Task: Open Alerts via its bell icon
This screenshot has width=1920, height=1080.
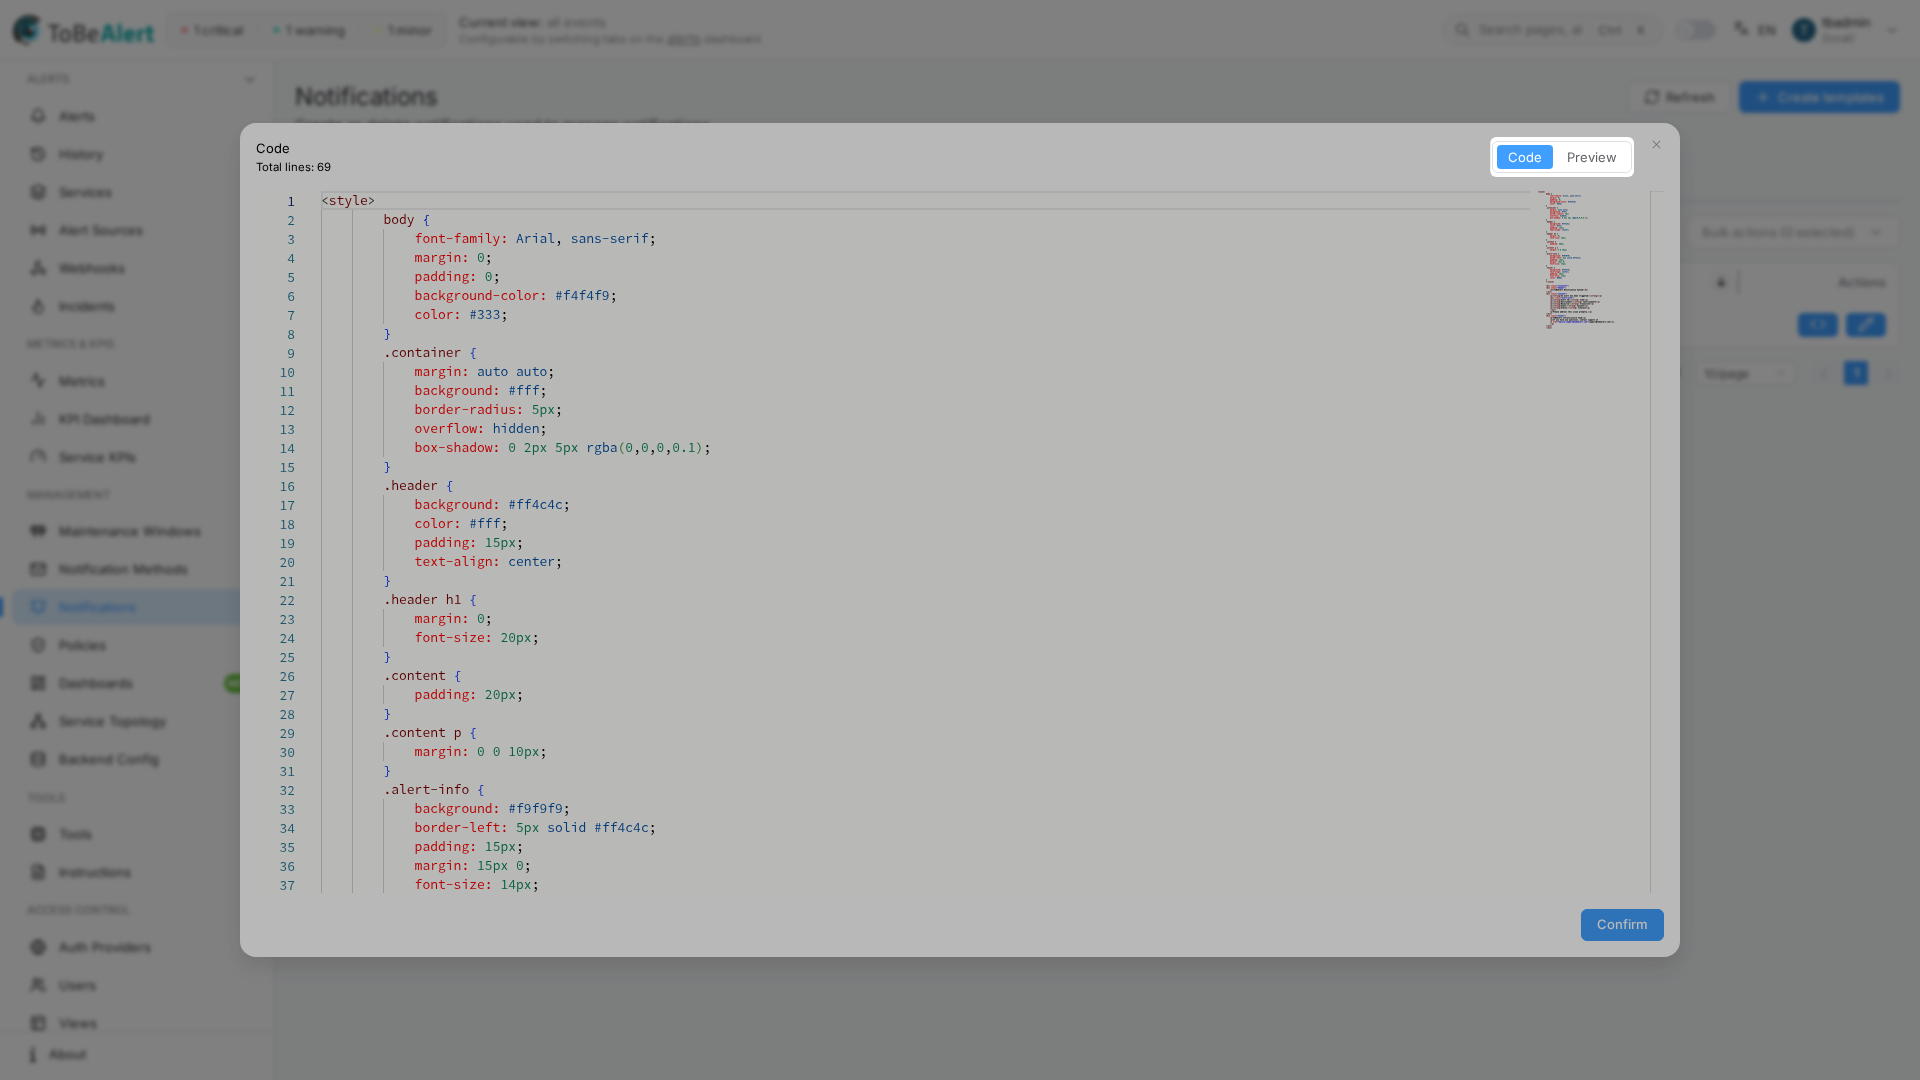Action: (38, 116)
